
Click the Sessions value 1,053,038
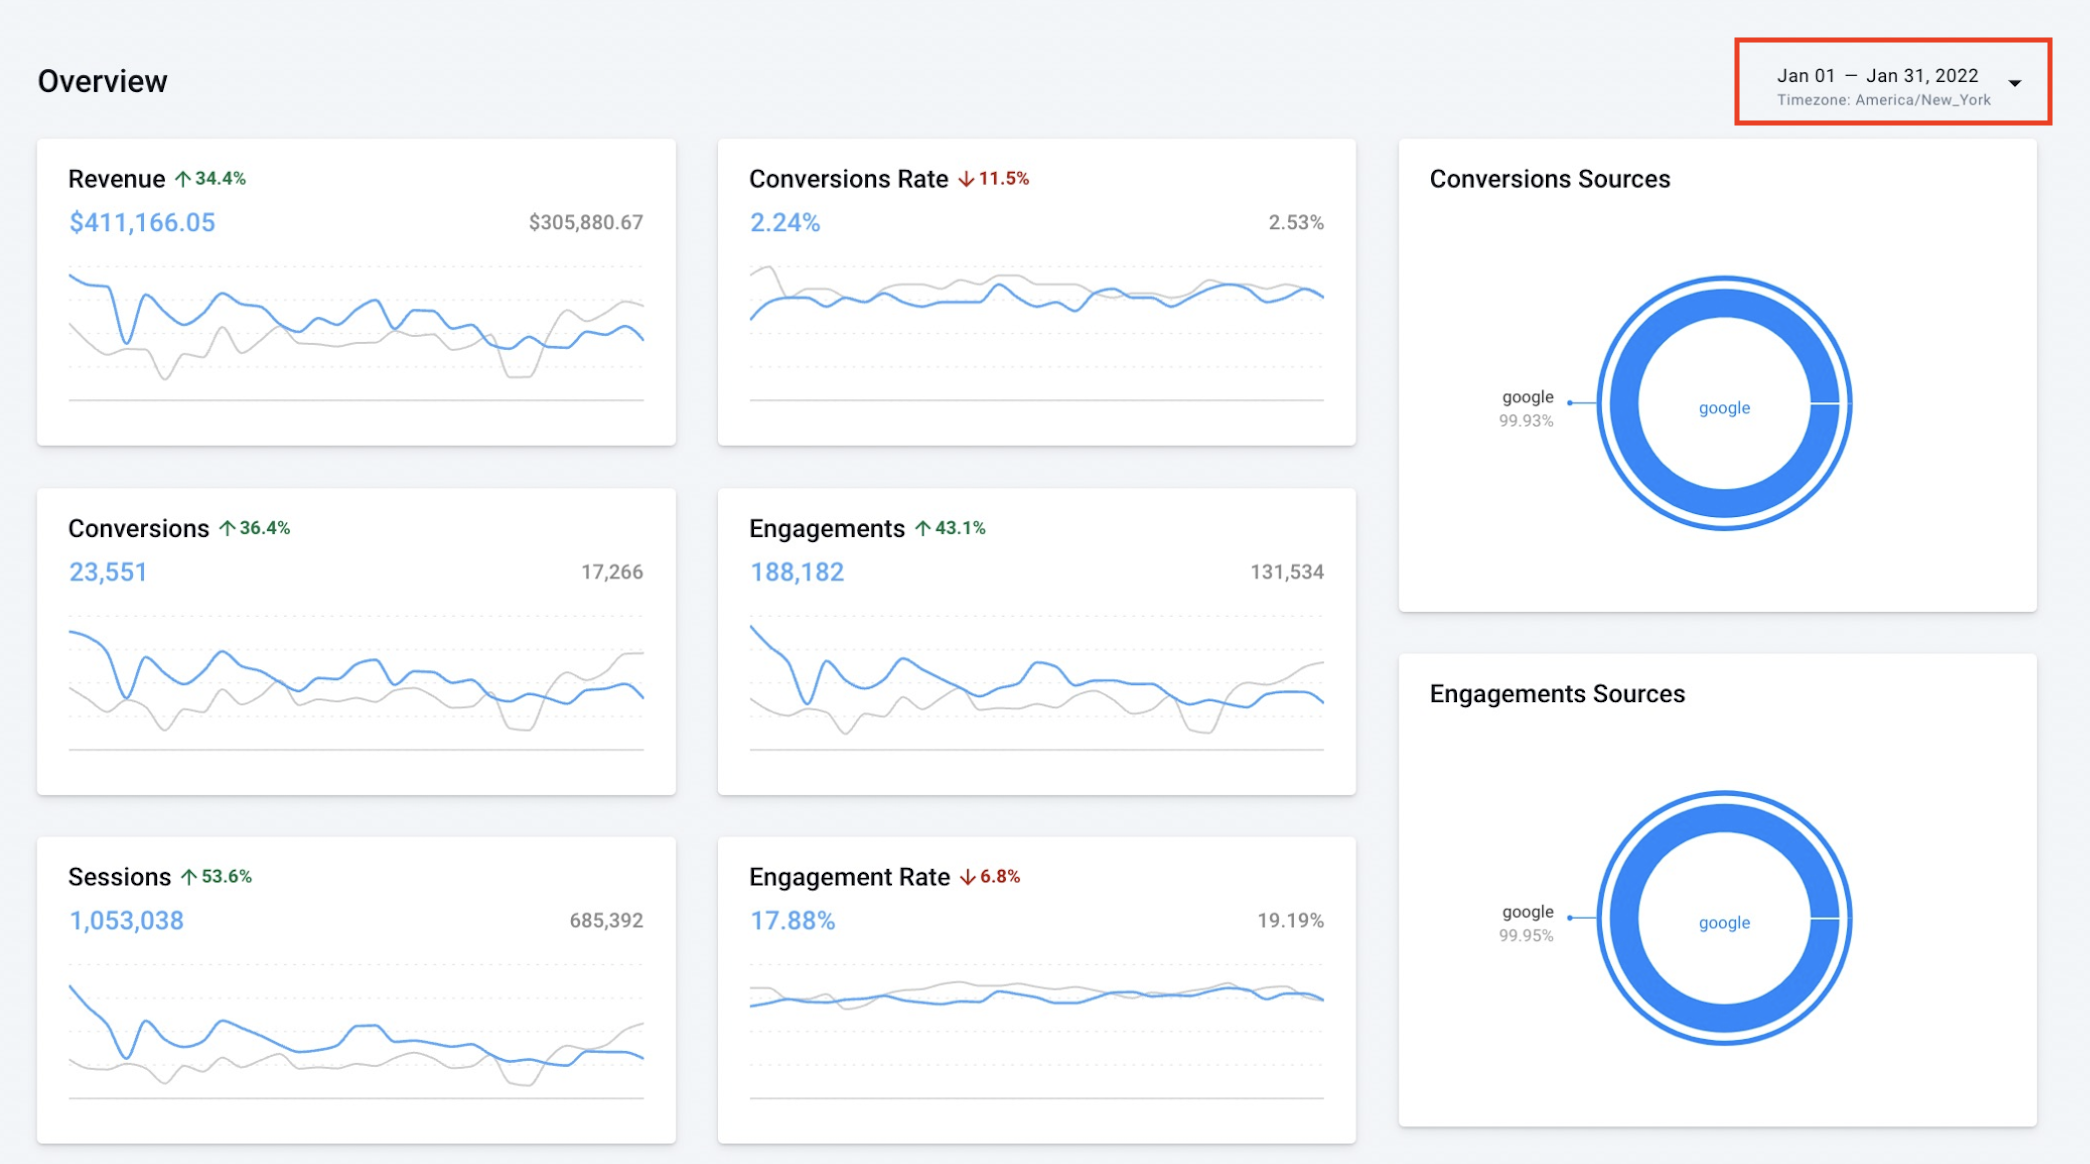click(126, 920)
